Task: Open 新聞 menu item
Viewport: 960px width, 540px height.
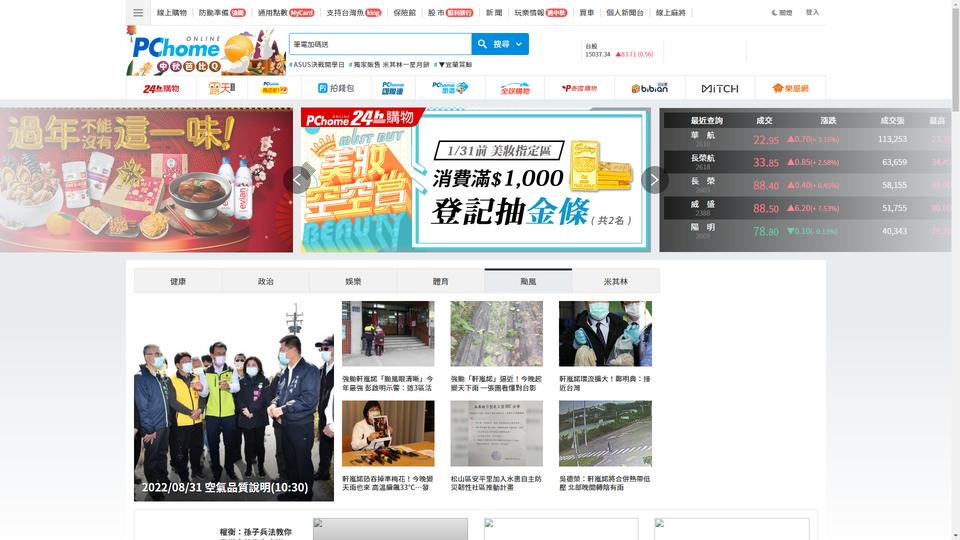Action: pos(494,12)
